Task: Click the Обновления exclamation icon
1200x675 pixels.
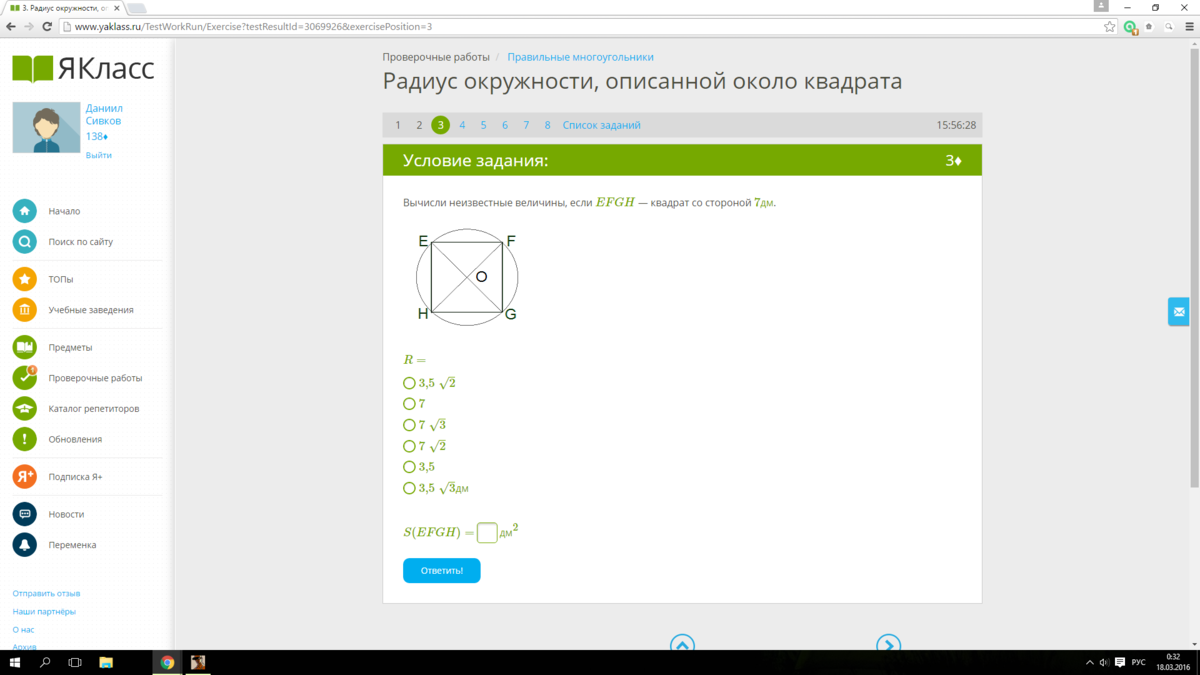Action: click(25, 439)
